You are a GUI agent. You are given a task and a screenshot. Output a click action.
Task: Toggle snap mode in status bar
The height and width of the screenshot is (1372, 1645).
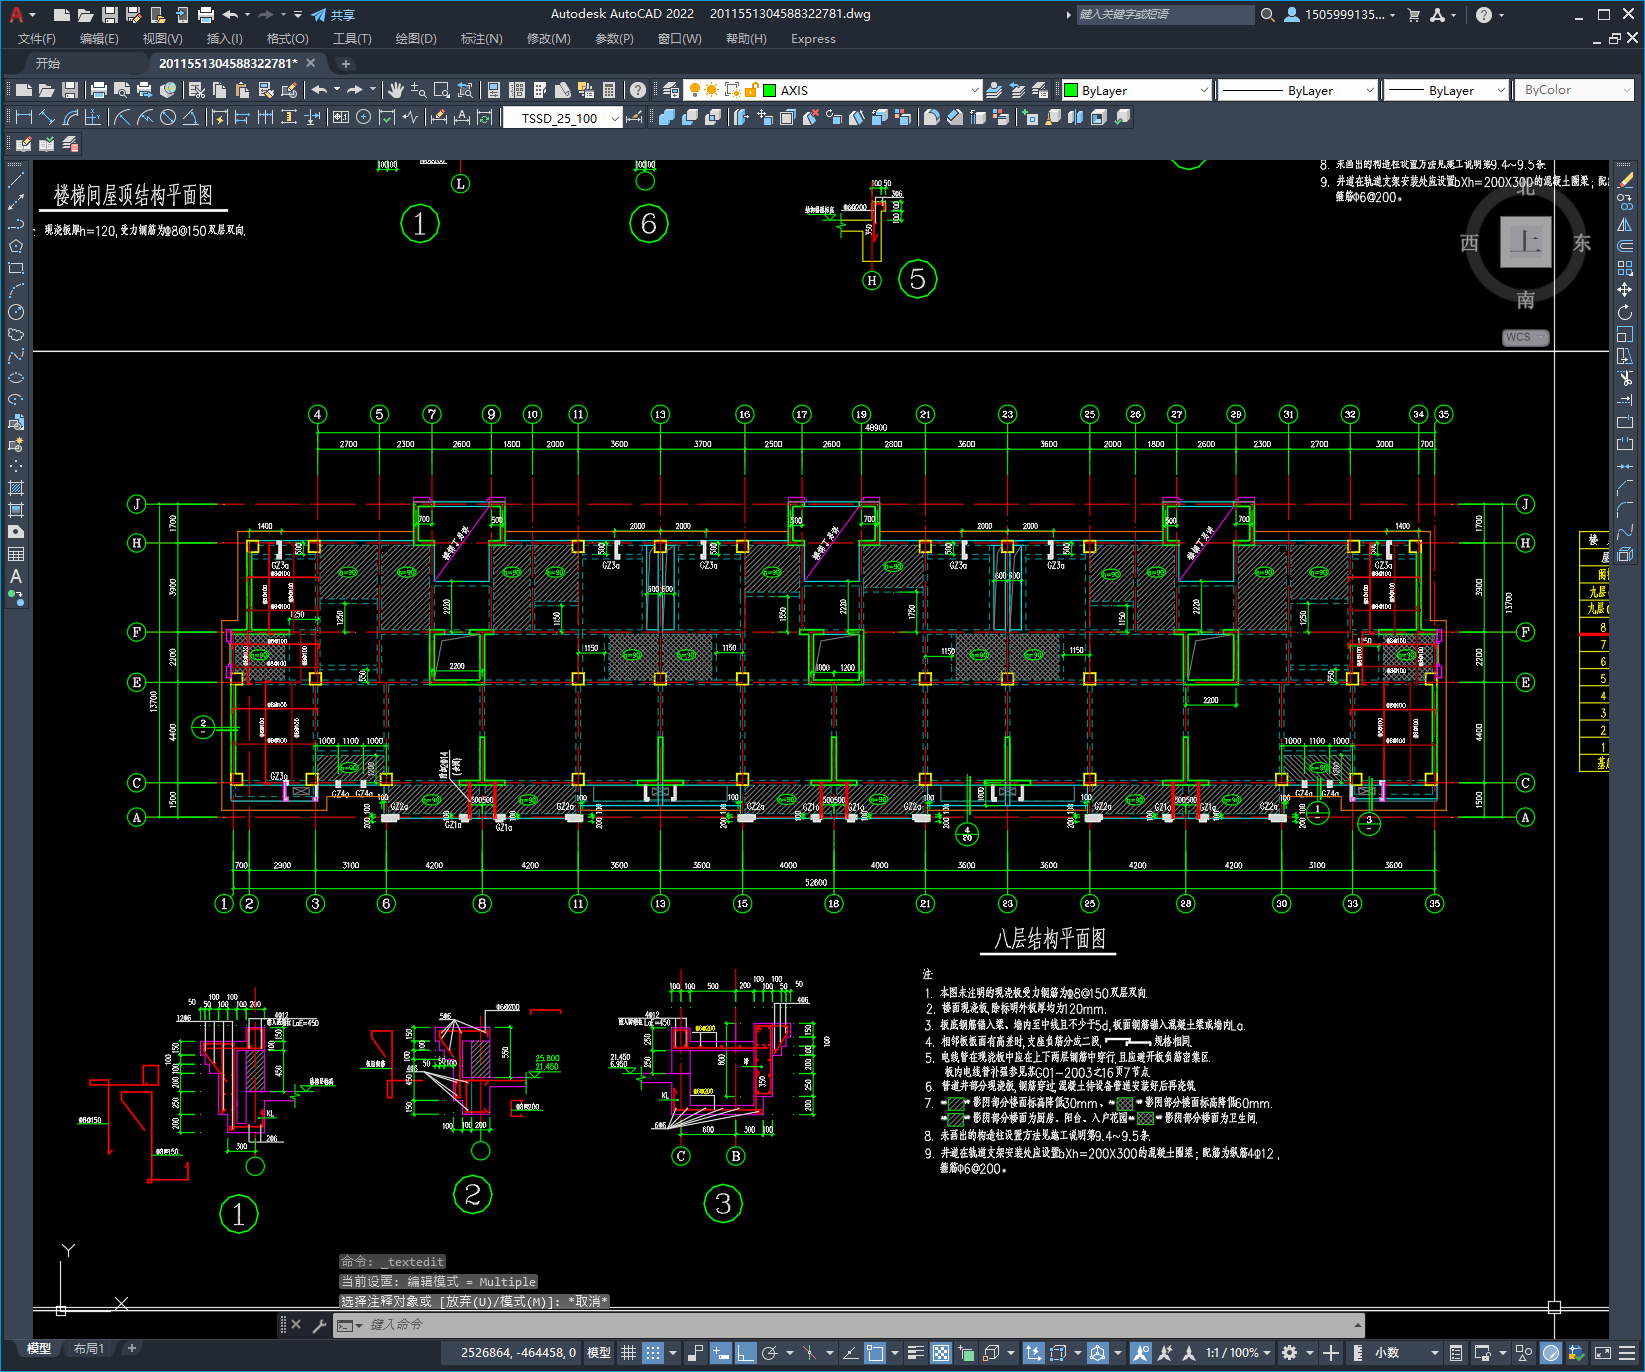652,1352
